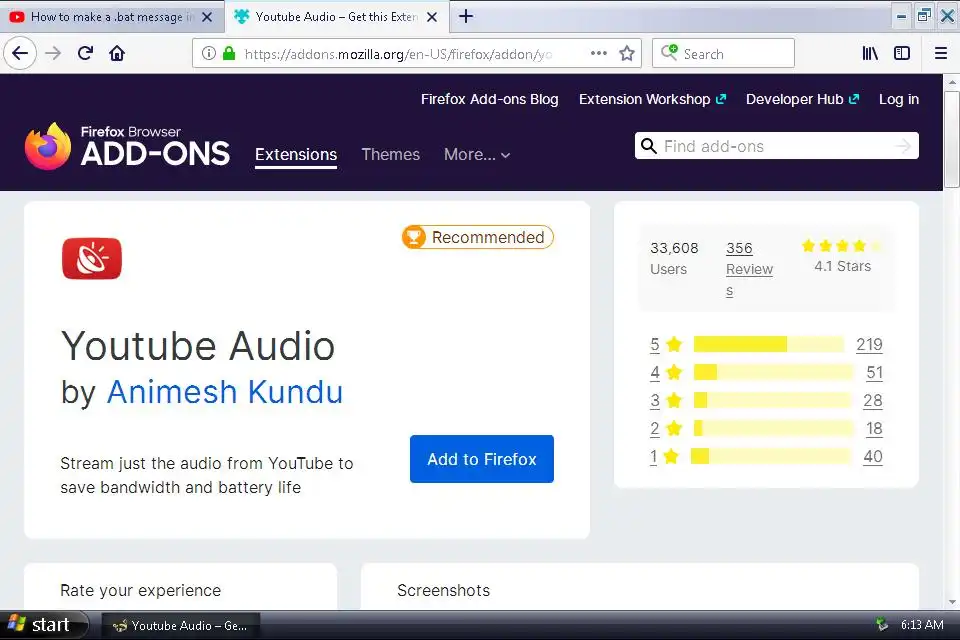Click the Screenshots heading
The height and width of the screenshot is (640, 960).
[443, 590]
